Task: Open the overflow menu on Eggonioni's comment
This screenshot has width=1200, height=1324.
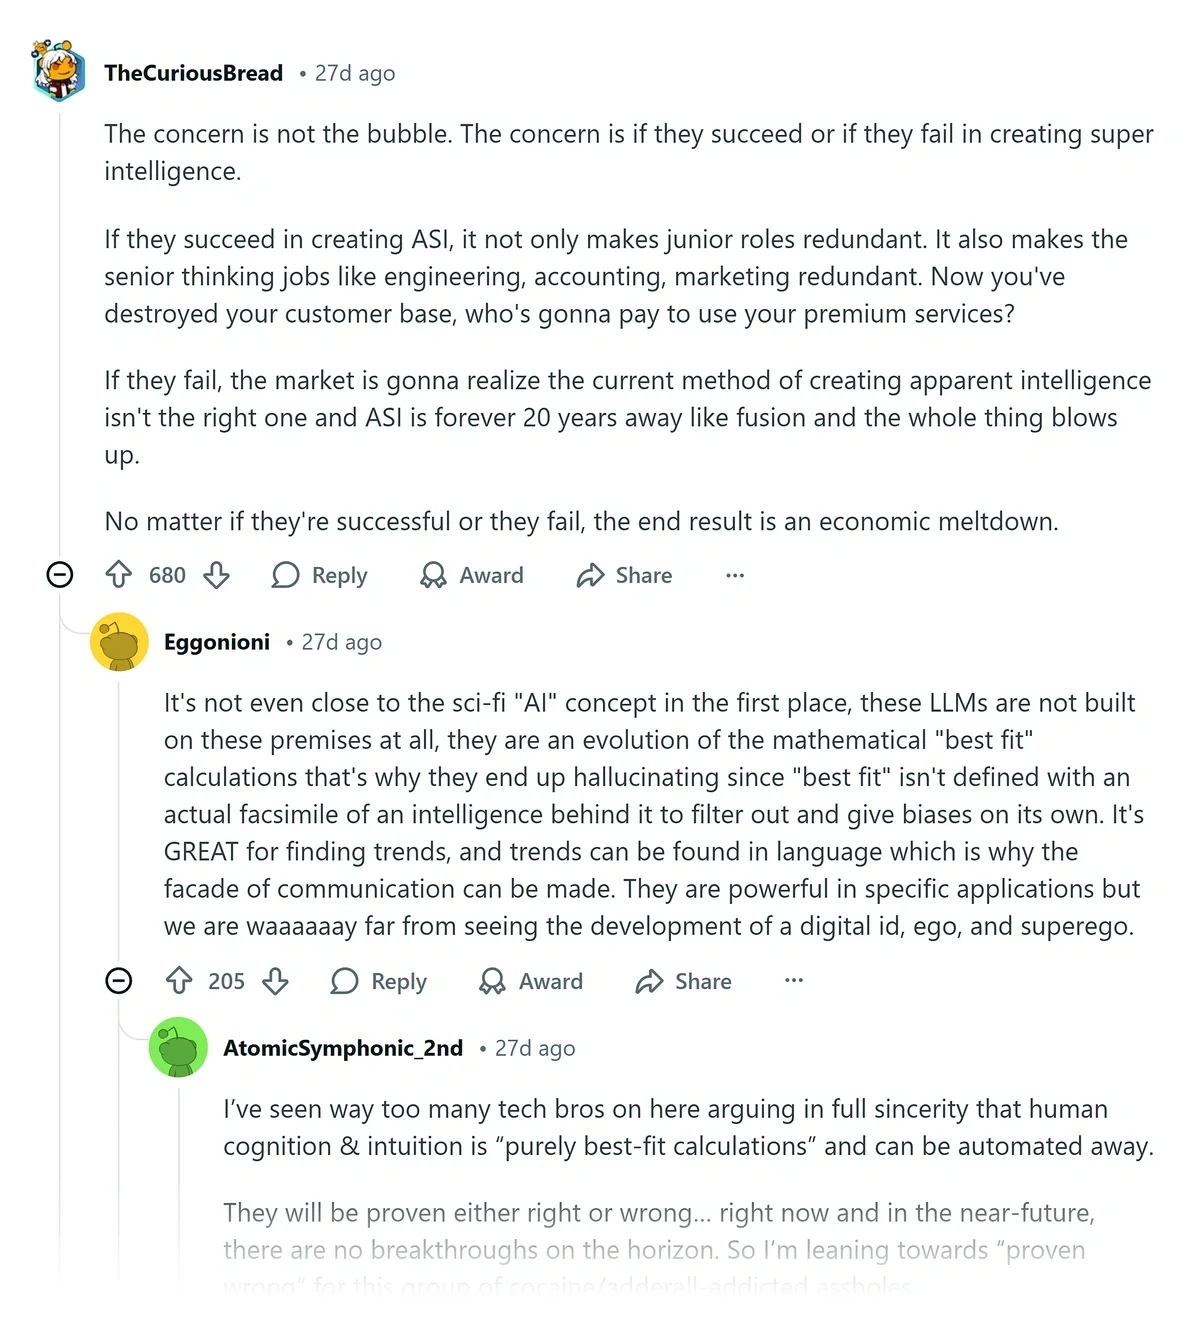Action: 793,981
